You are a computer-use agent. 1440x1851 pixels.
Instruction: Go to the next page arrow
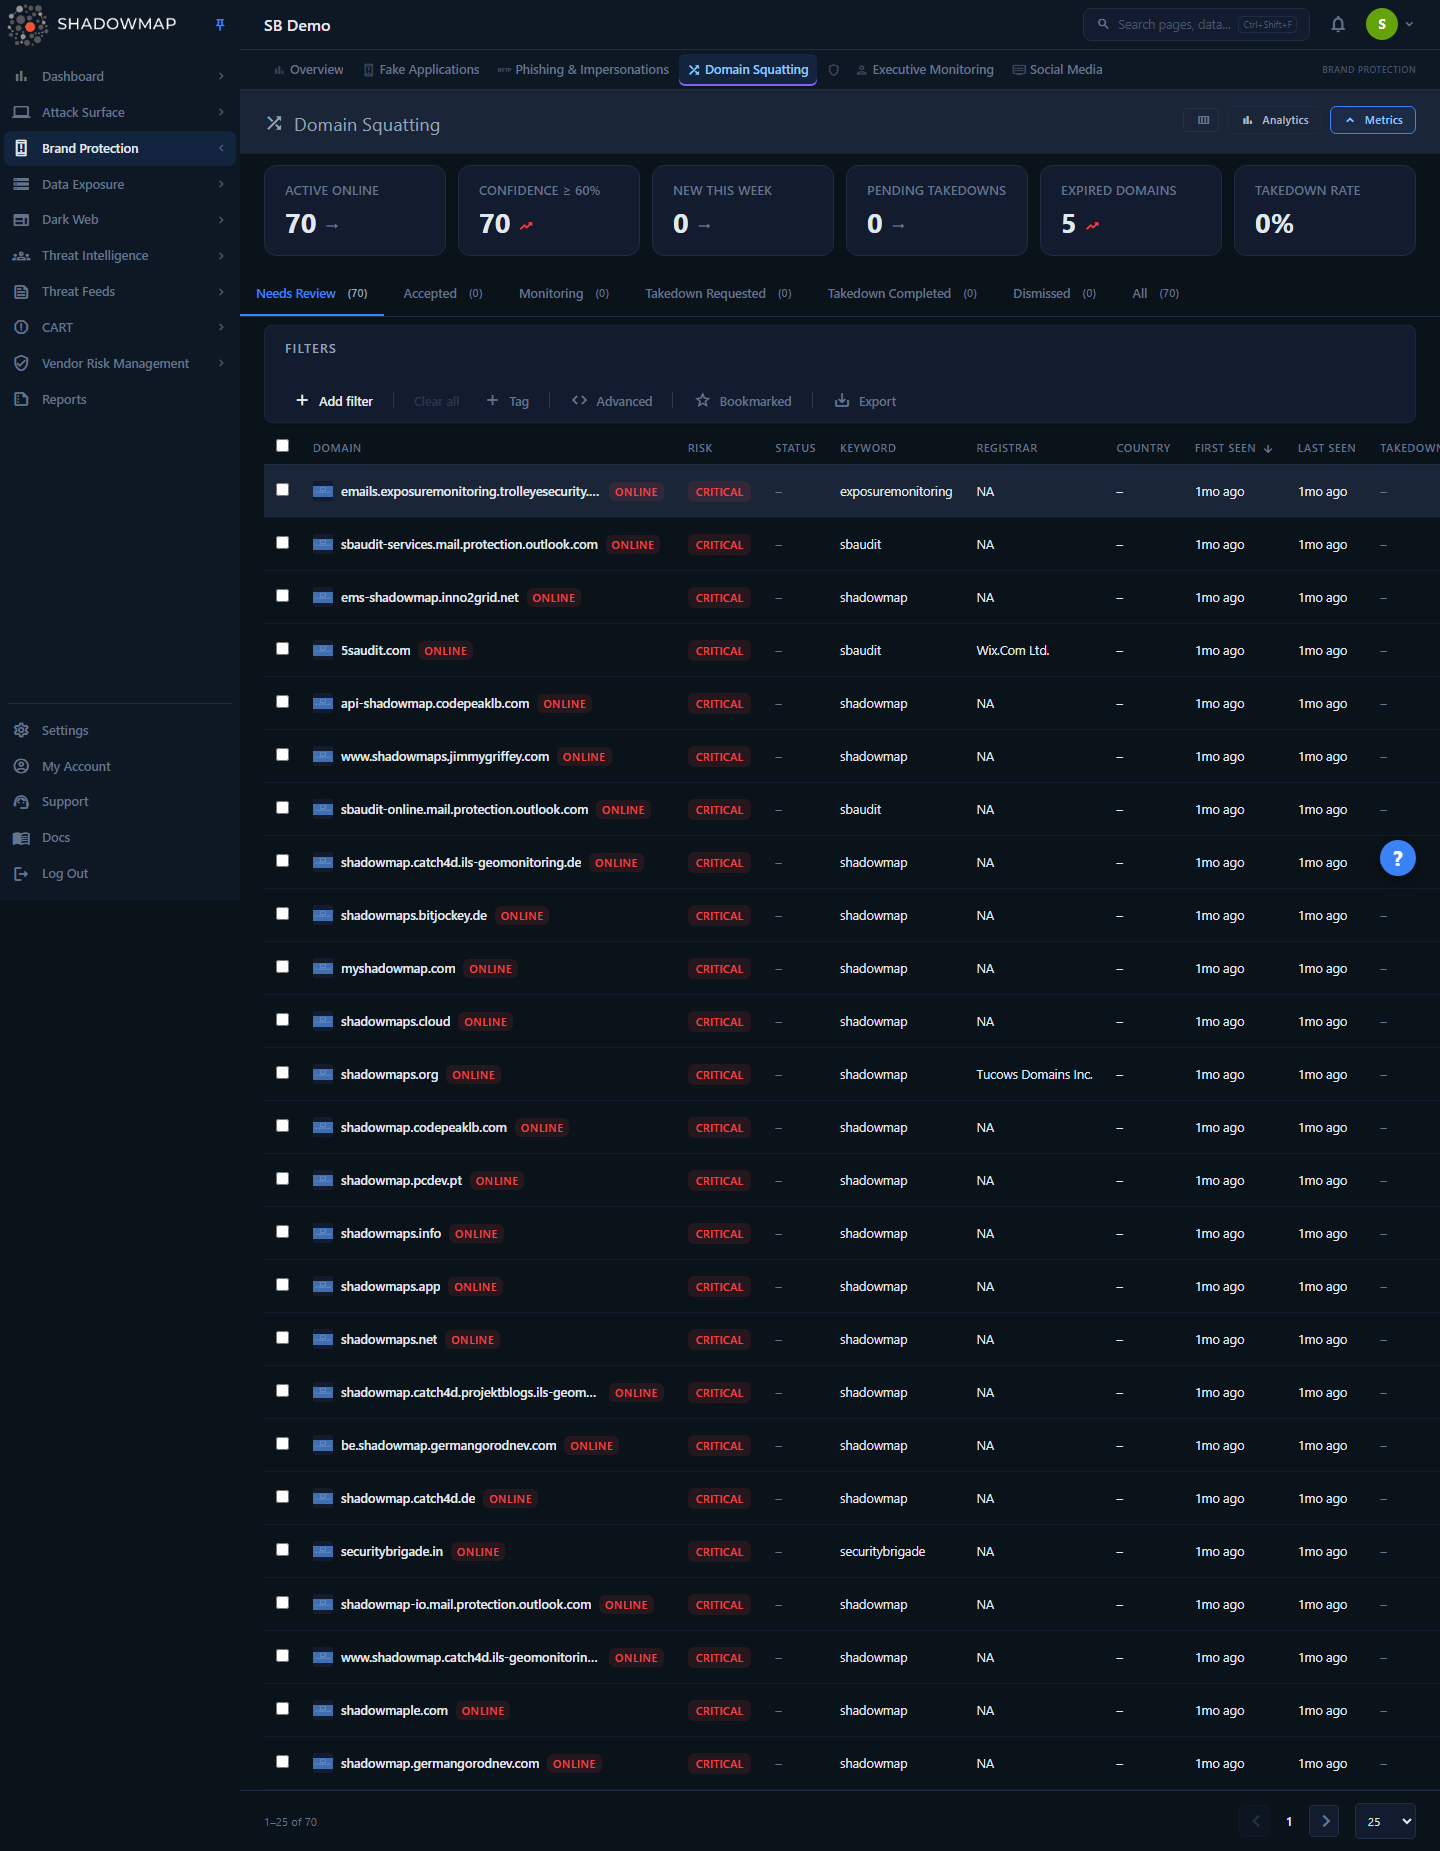1325,1821
